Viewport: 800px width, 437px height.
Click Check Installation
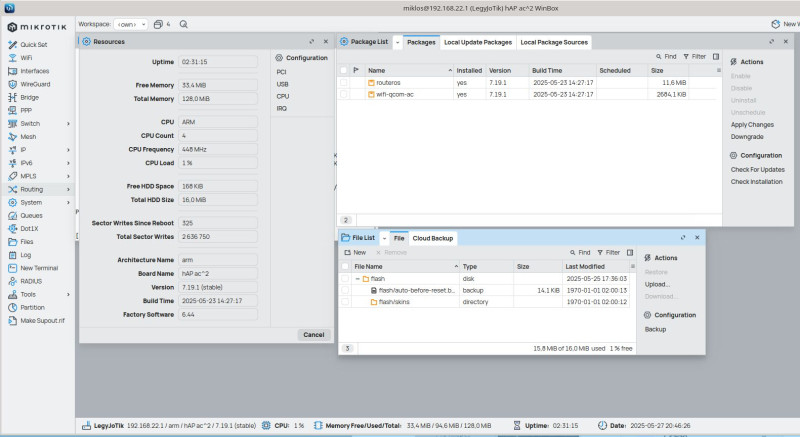756,182
